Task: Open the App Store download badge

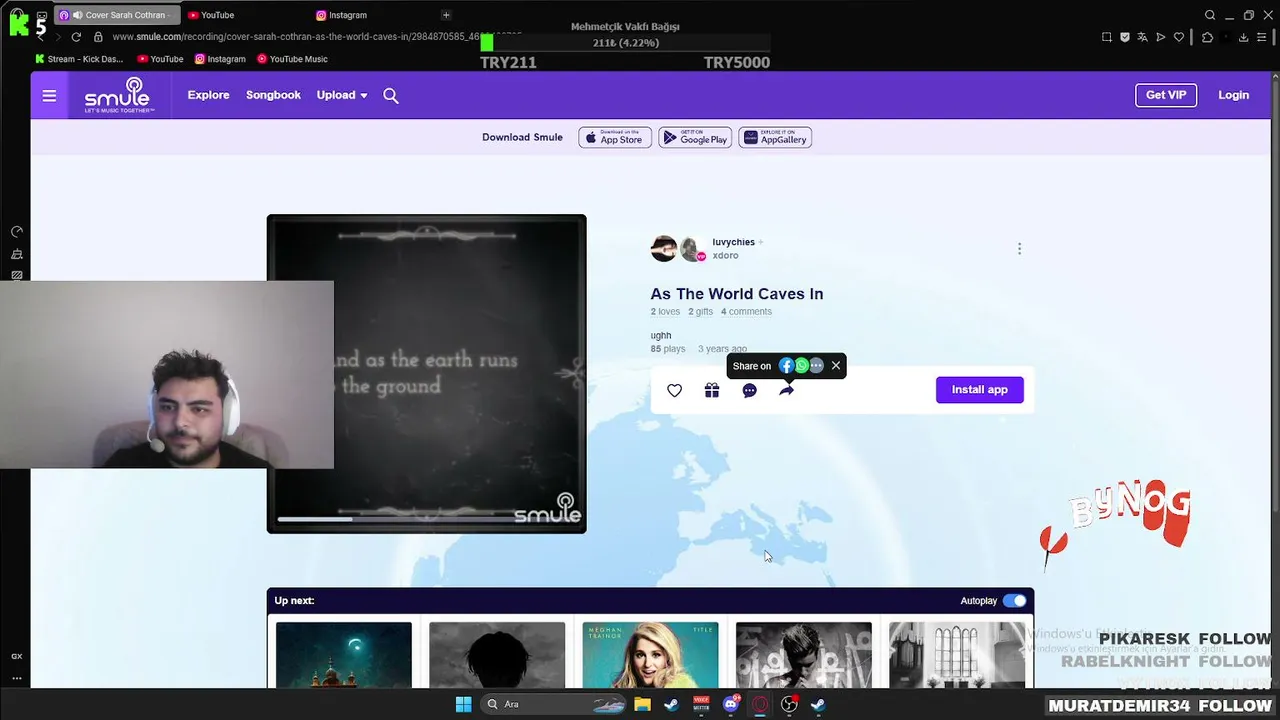Action: click(x=615, y=138)
